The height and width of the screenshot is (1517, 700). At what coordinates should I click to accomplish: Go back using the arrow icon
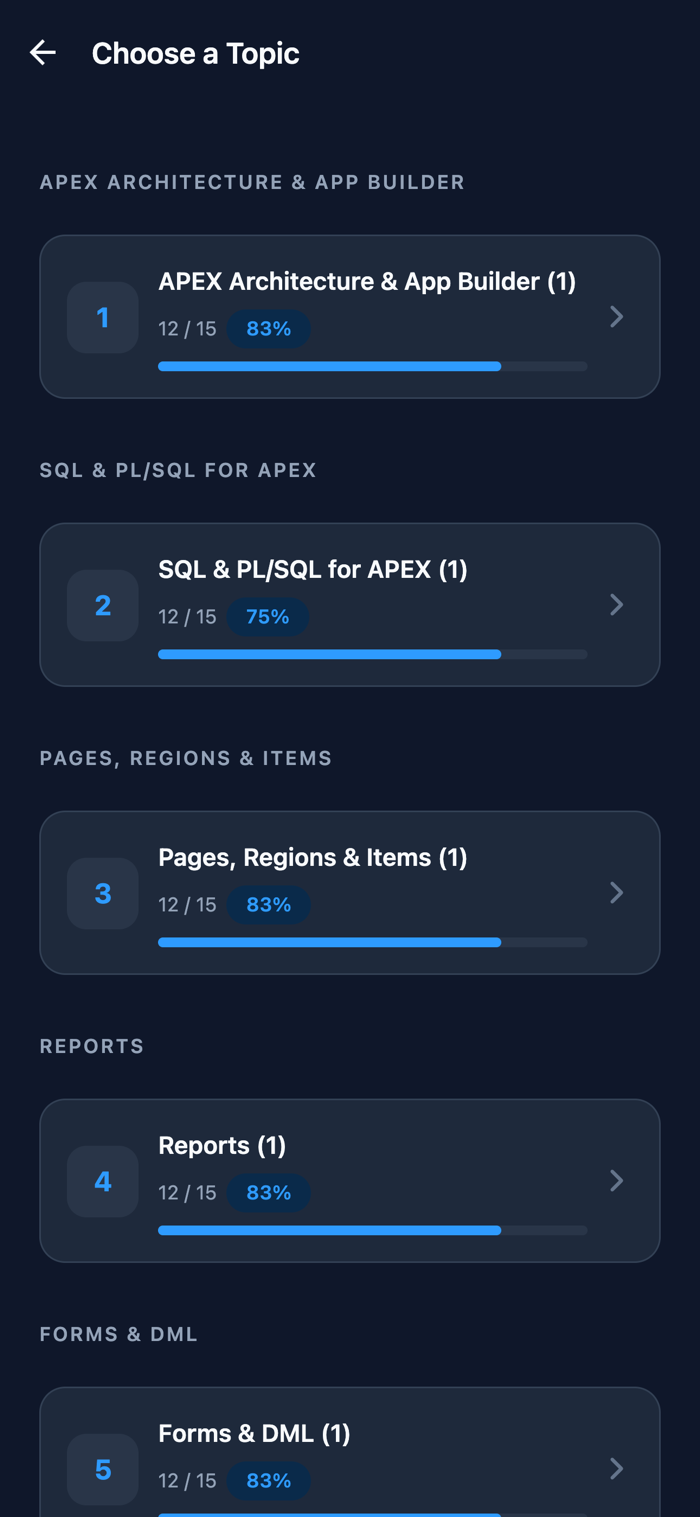43,53
